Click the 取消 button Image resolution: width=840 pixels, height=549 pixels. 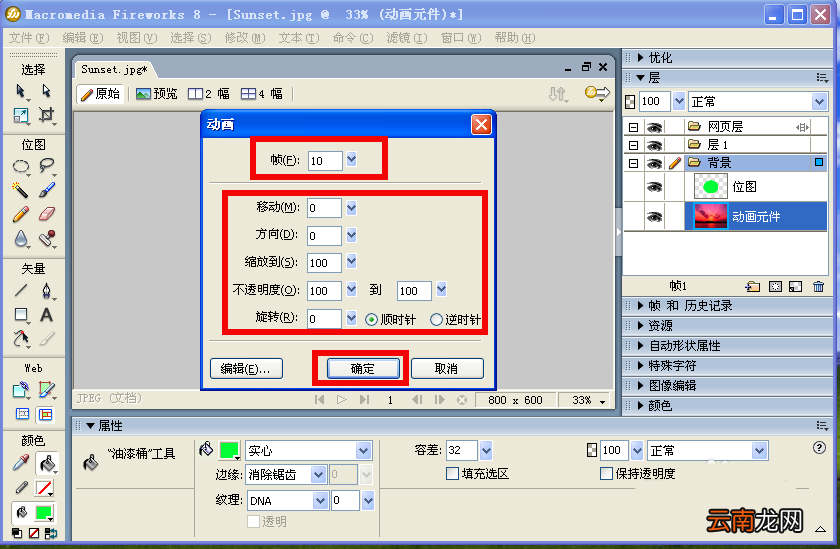coord(446,368)
